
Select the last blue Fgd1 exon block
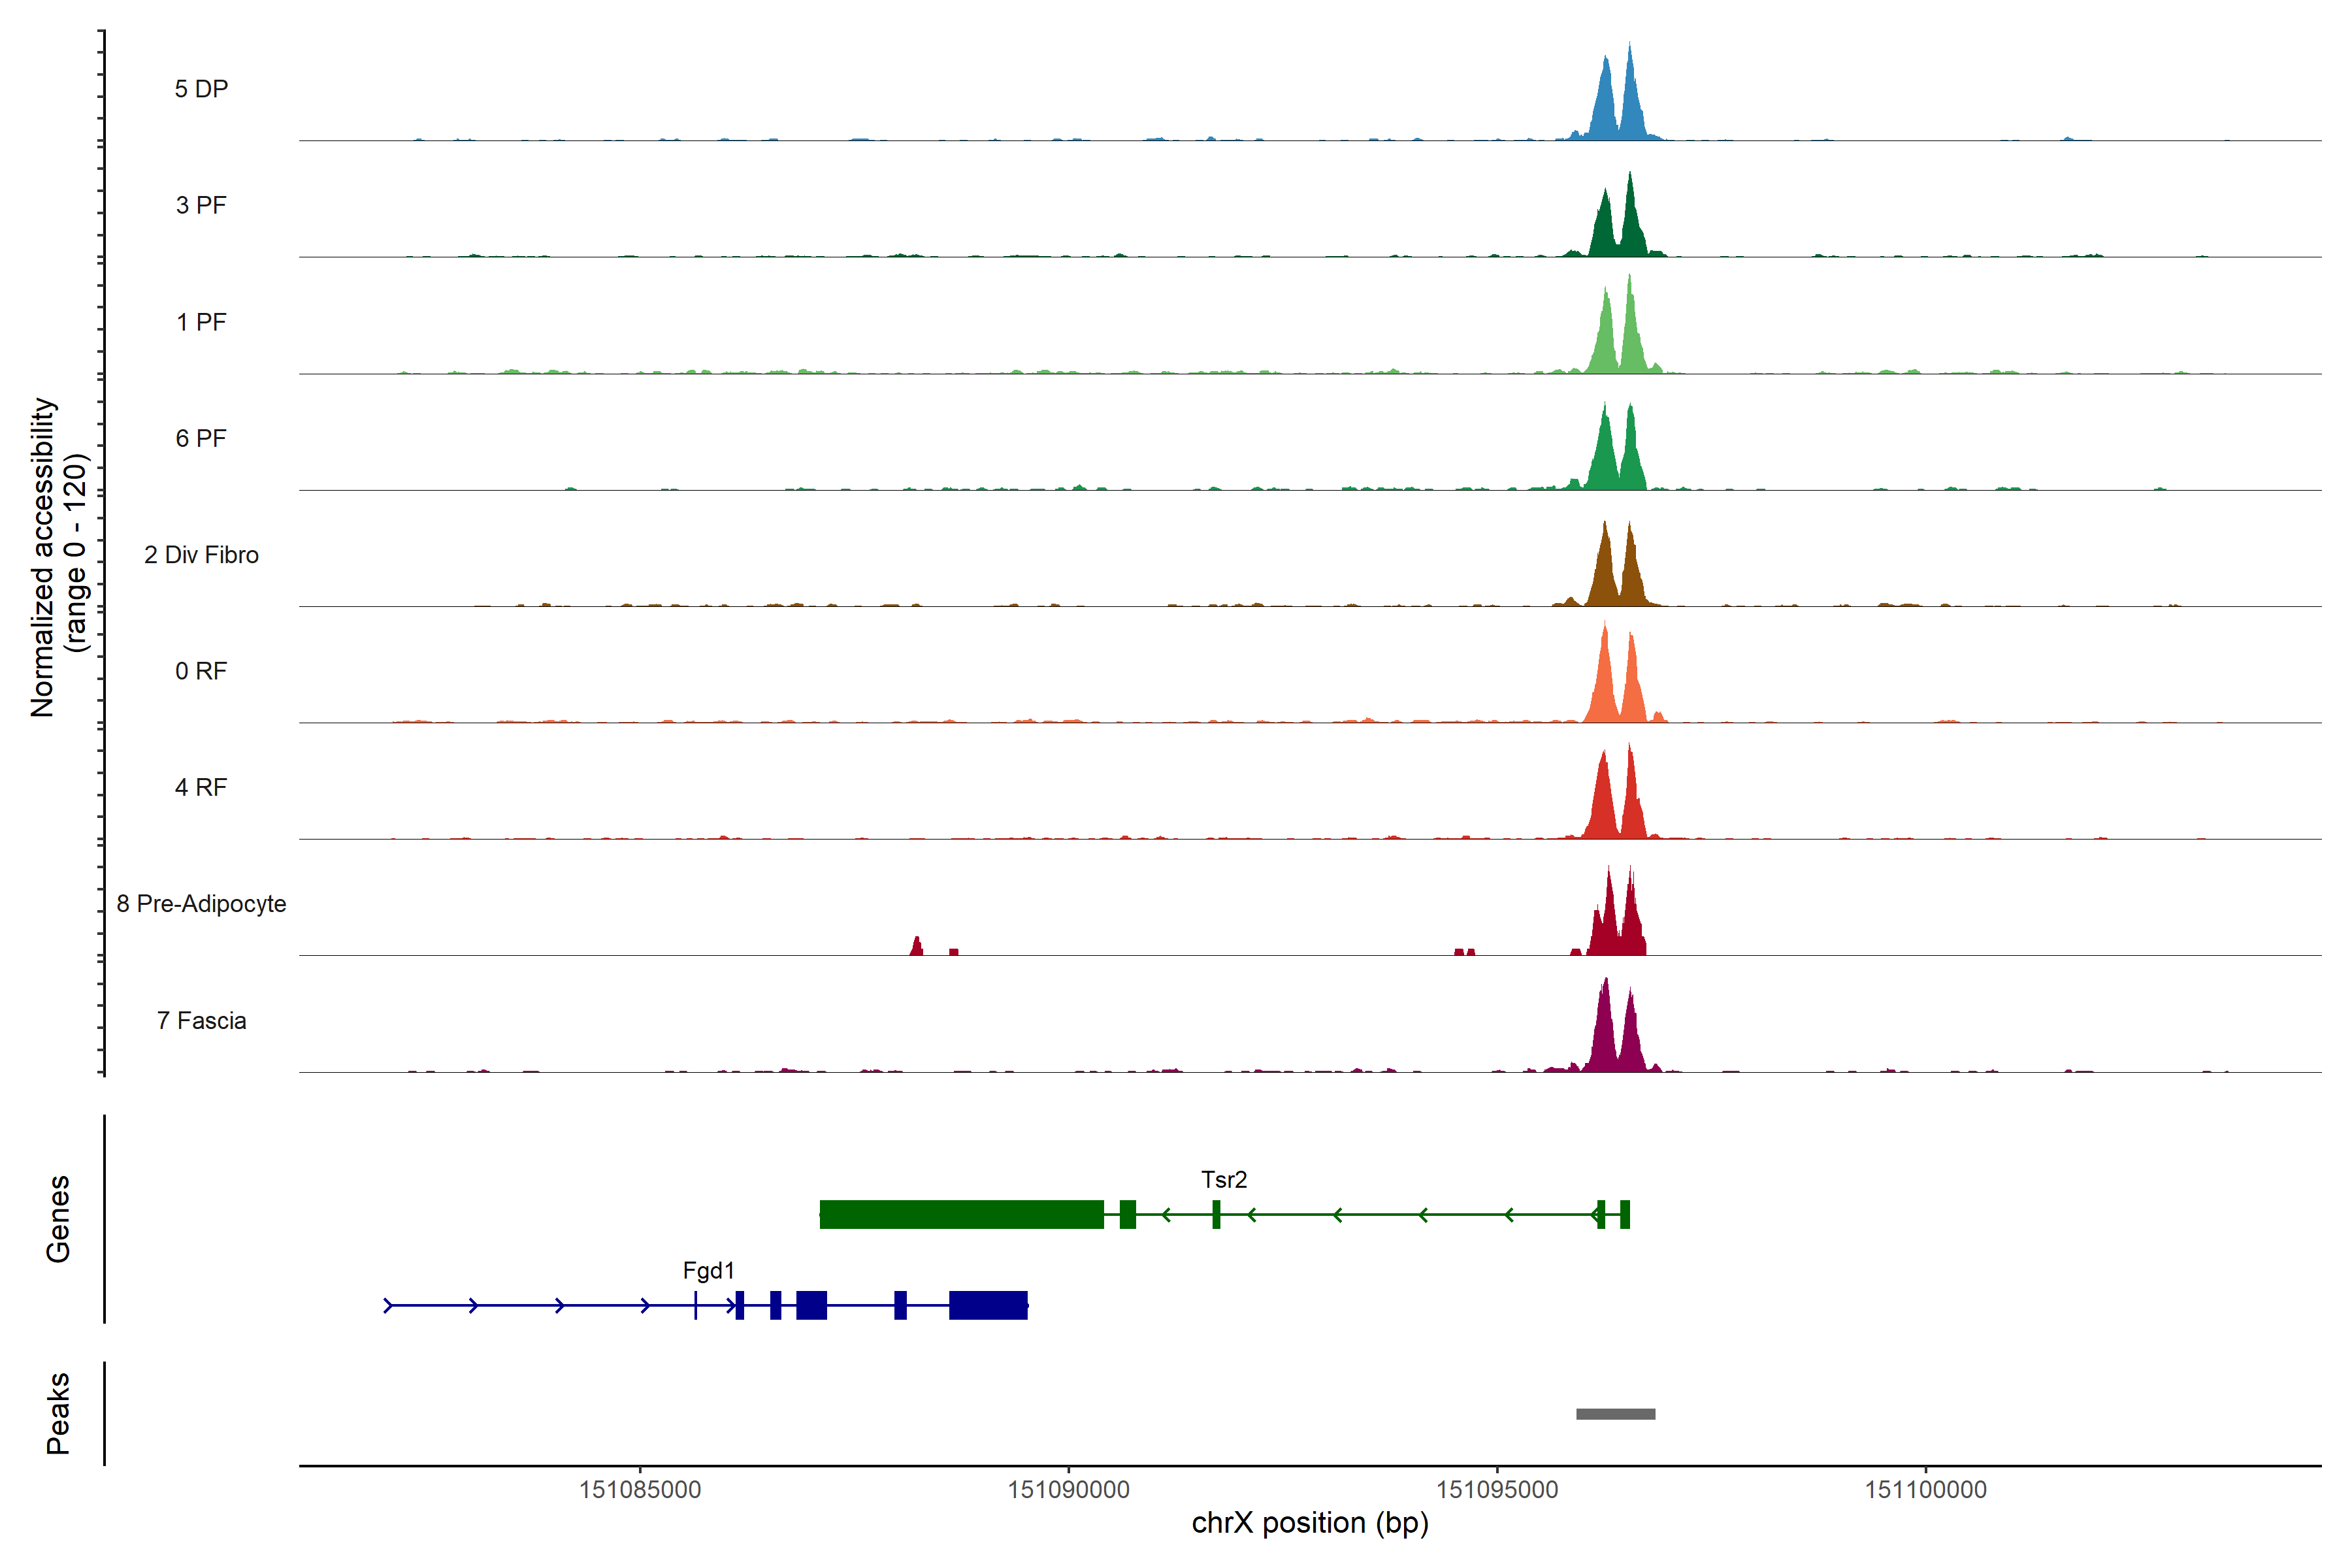pos(988,1305)
